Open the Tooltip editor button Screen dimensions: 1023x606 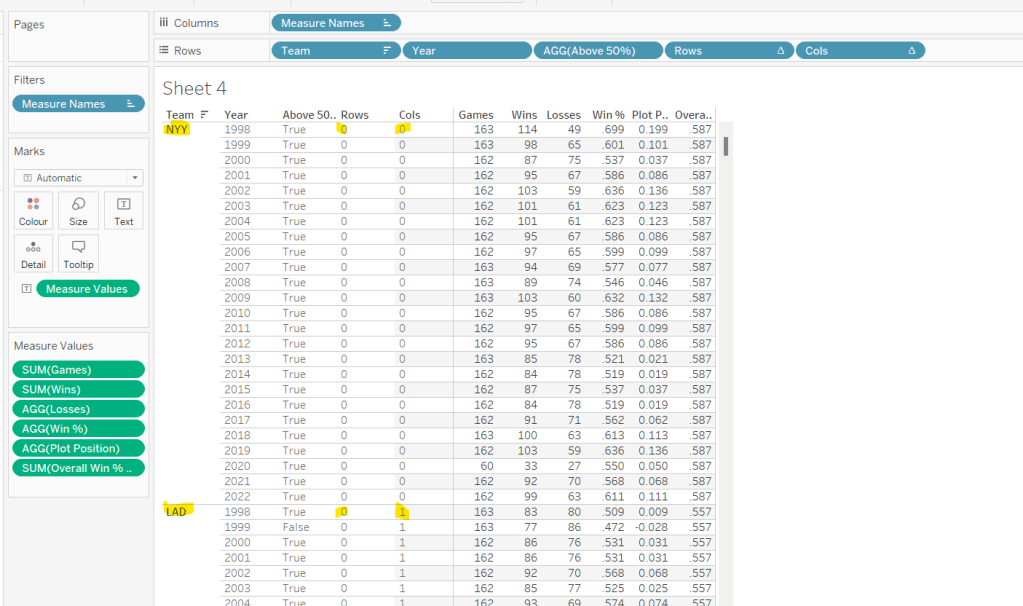coord(78,254)
